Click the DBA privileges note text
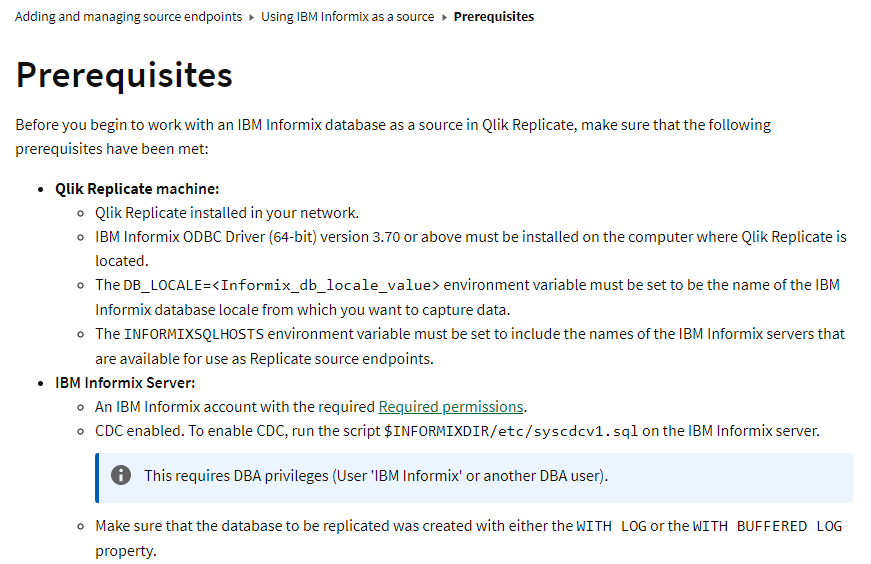The width and height of the screenshot is (871, 564). pyautogui.click(x=376, y=476)
